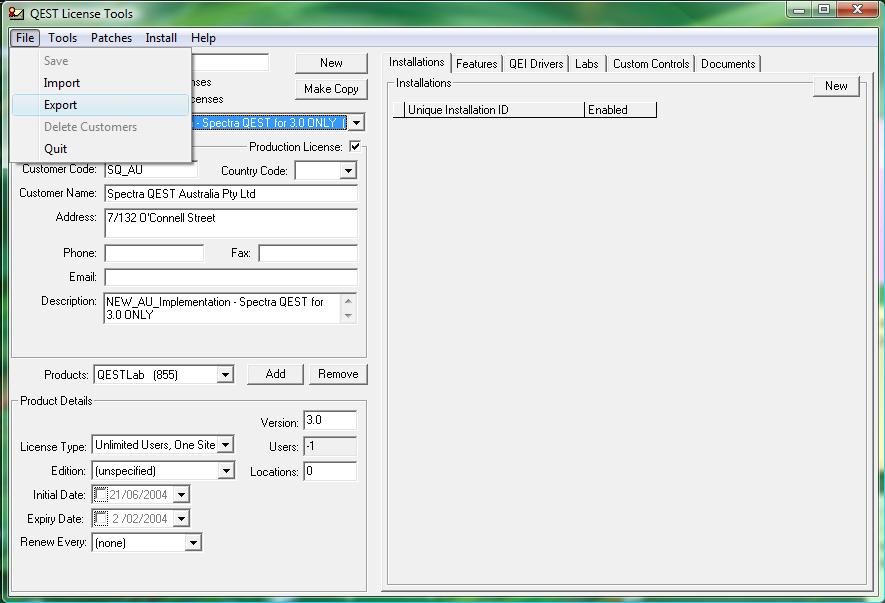
Task: Click the Add product button
Action: (x=276, y=374)
